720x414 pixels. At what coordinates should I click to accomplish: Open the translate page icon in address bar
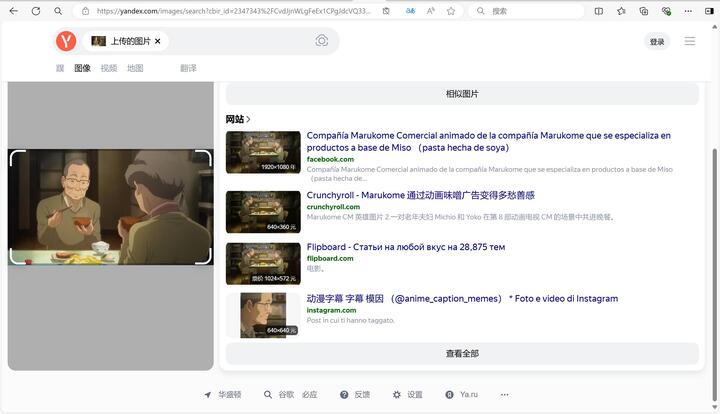pyautogui.click(x=410, y=11)
